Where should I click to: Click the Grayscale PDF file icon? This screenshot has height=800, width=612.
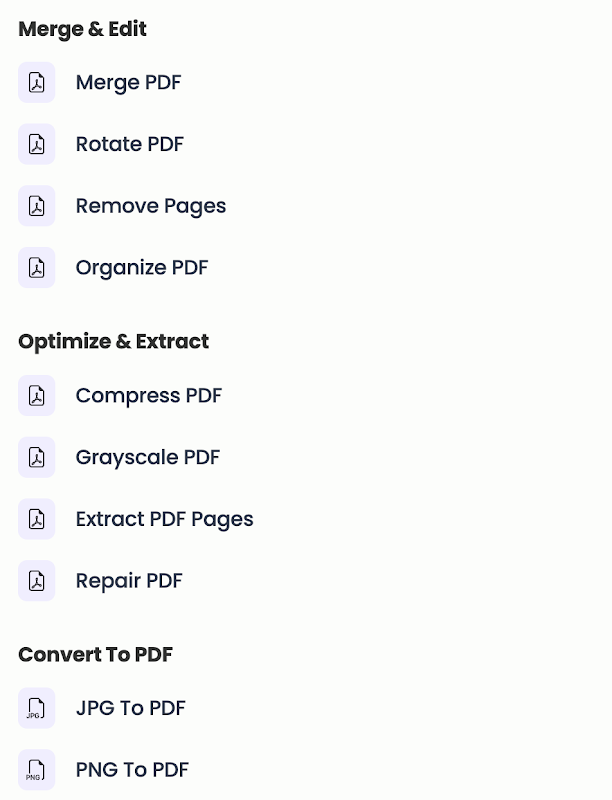(x=37, y=458)
